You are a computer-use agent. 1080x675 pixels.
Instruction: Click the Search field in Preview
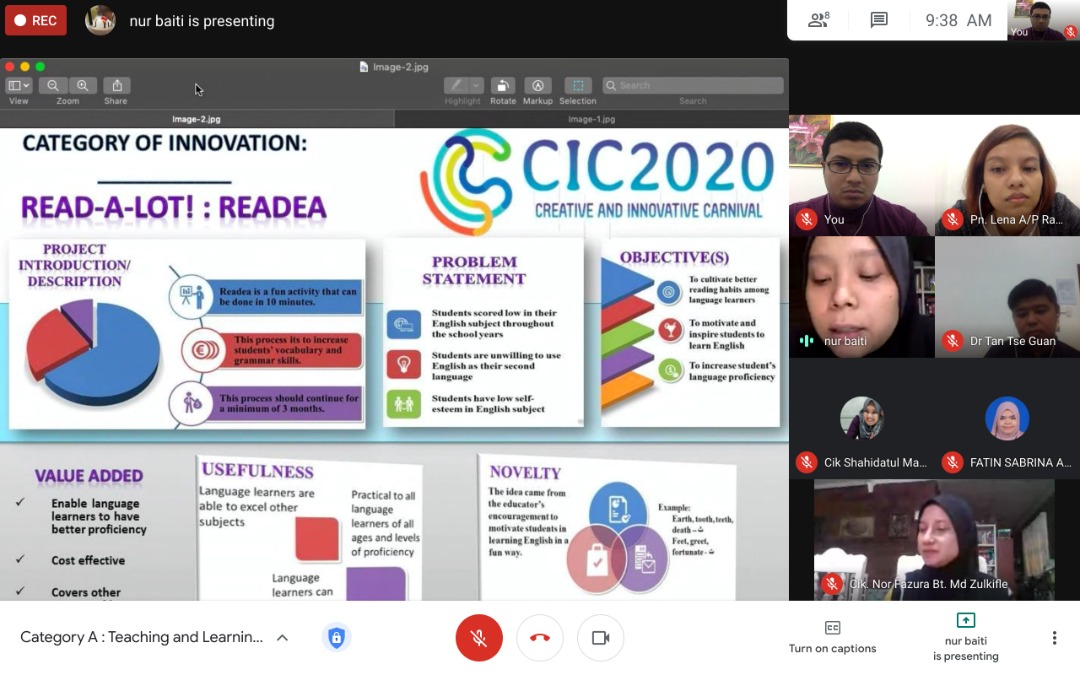click(x=692, y=85)
